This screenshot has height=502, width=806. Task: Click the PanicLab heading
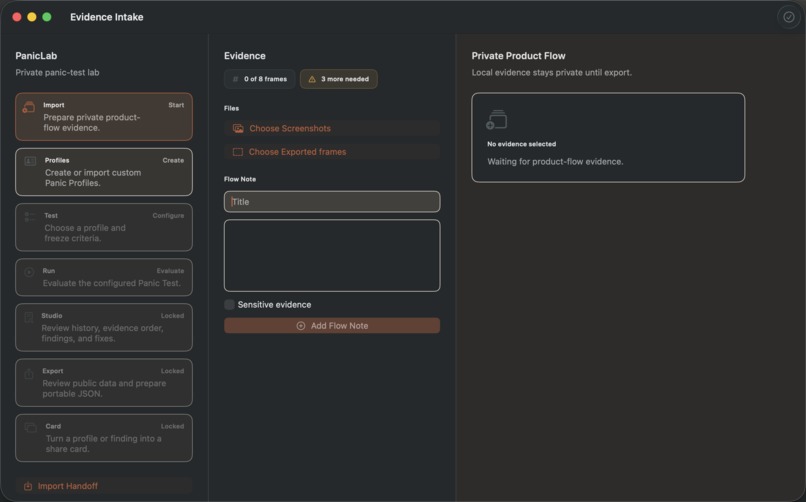(x=36, y=55)
